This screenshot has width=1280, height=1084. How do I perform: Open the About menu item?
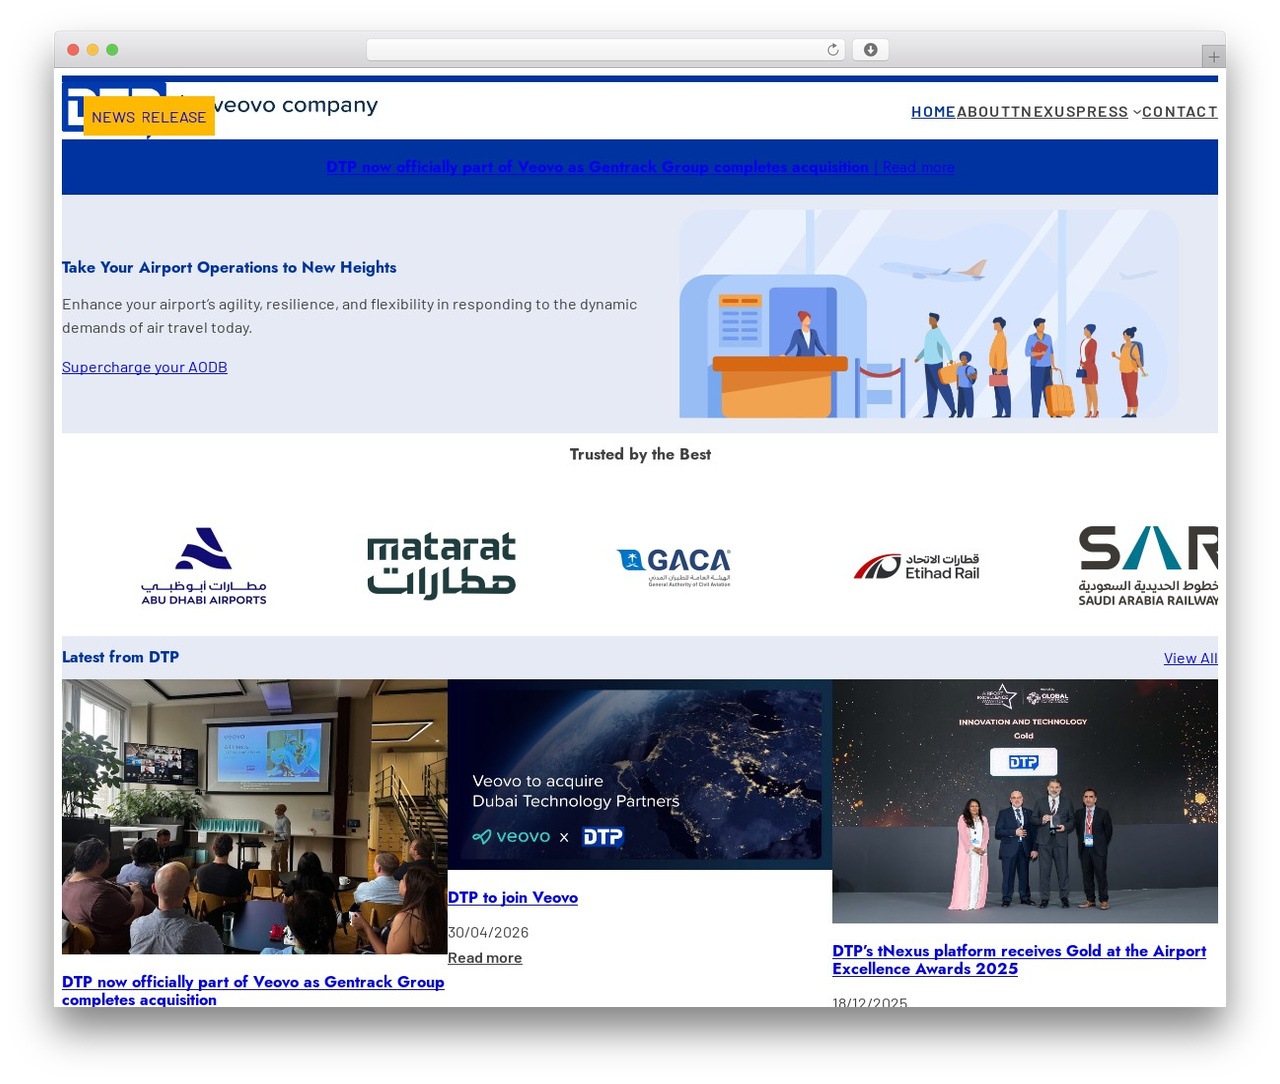tap(984, 112)
